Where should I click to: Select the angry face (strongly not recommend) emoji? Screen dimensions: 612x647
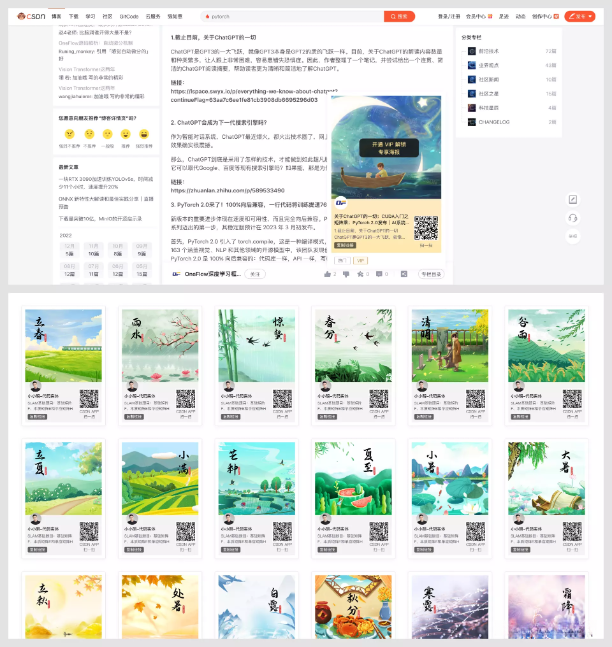point(70,134)
